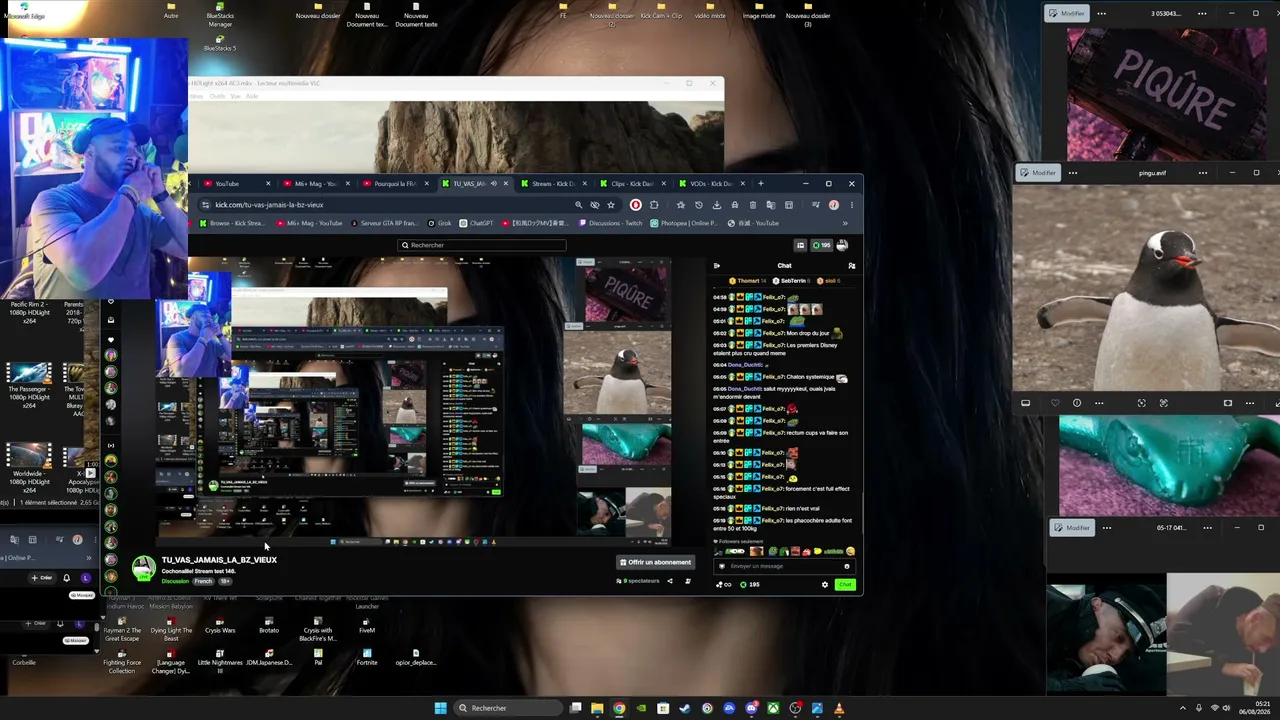Open the Browse - Kick Streams bookmark
The image size is (1280, 720).
pos(235,223)
